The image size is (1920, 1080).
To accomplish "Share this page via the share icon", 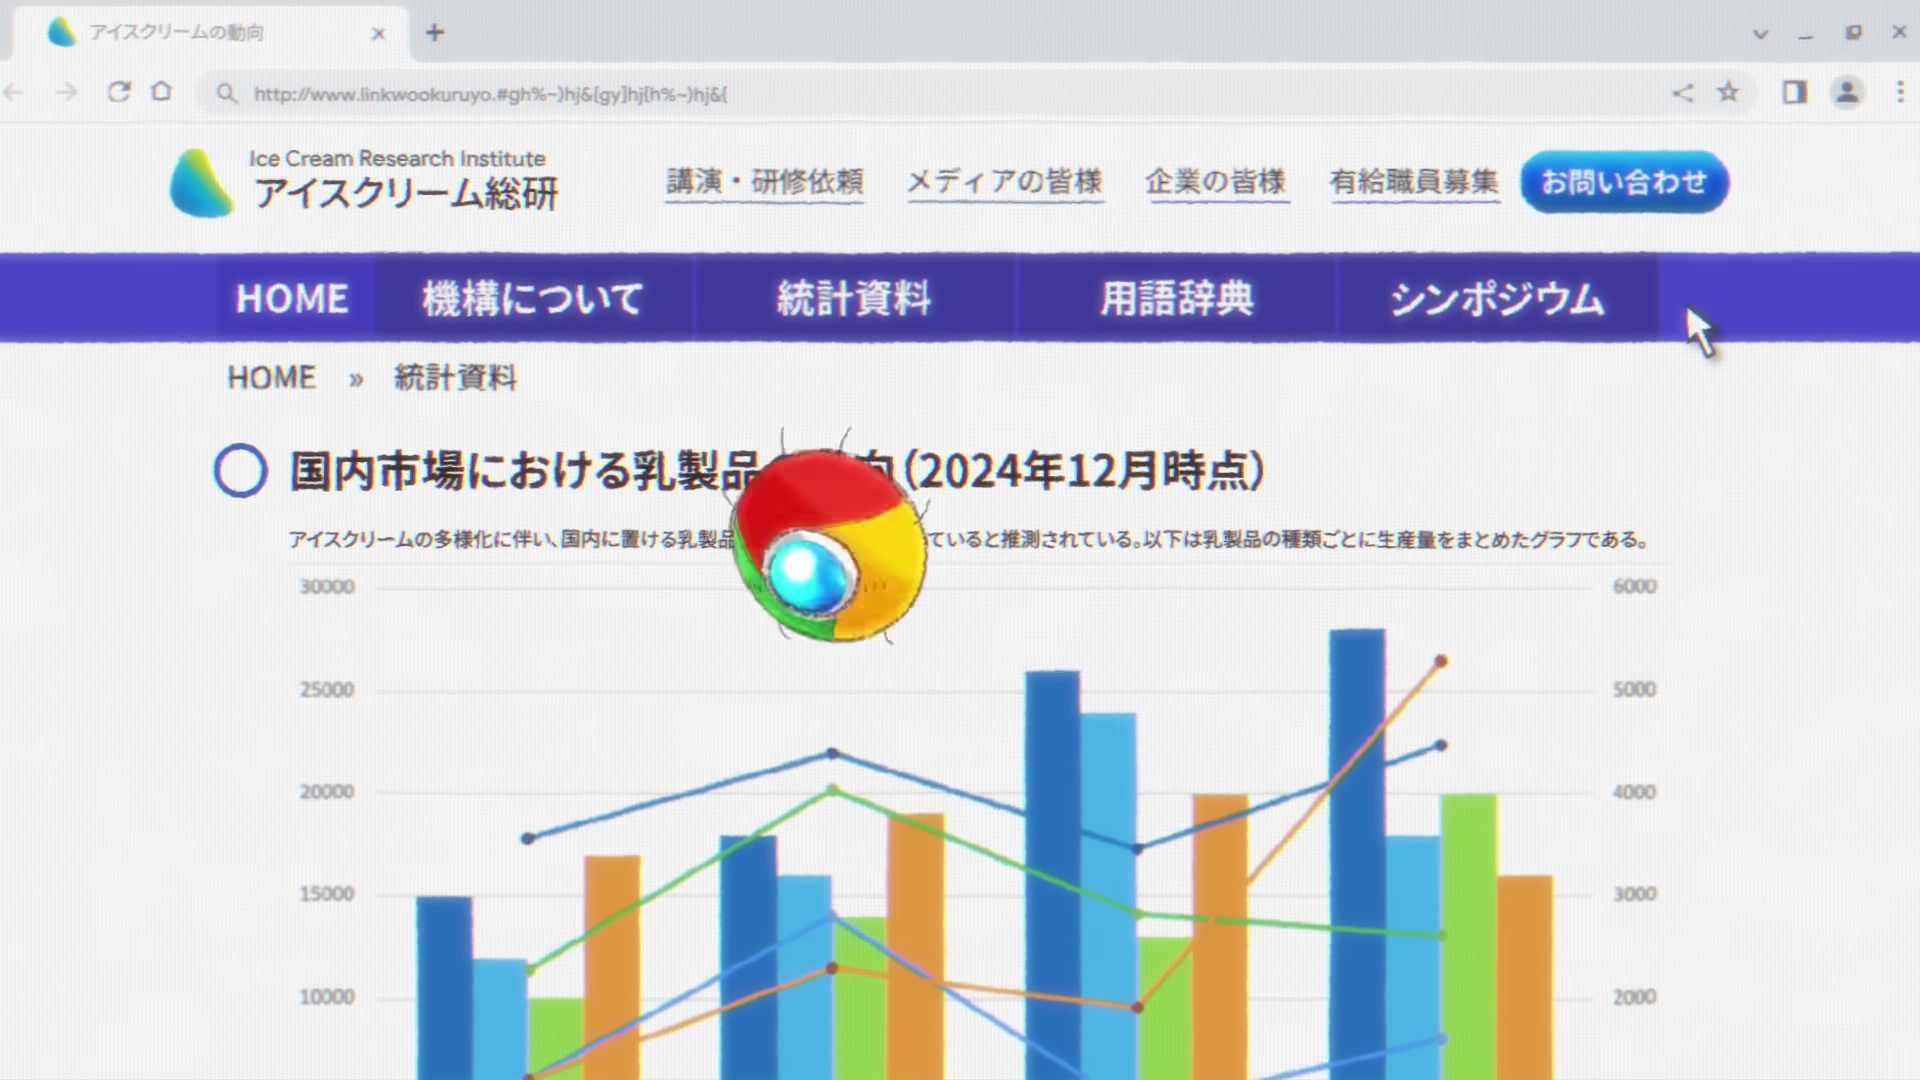I will (x=1683, y=93).
